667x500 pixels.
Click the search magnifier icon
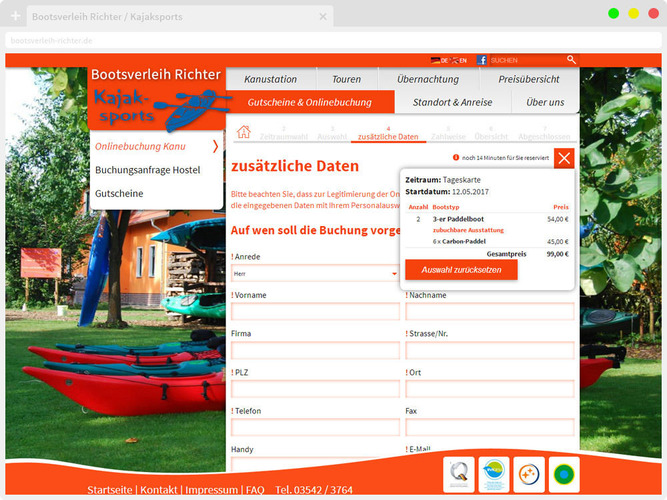tap(571, 60)
